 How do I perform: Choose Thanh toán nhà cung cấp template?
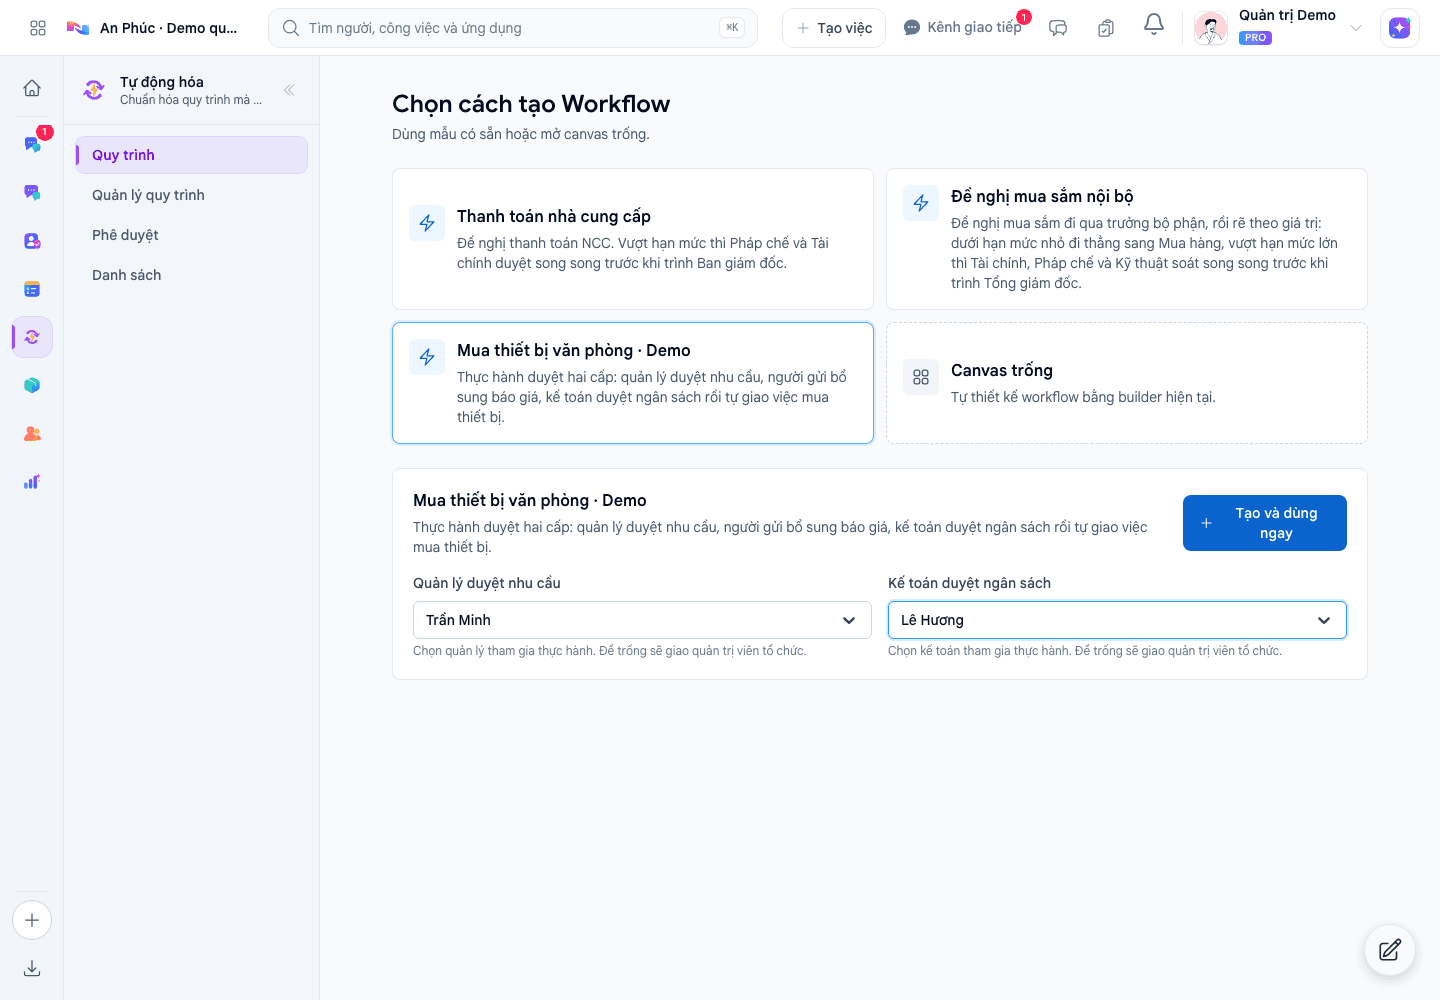coord(633,239)
